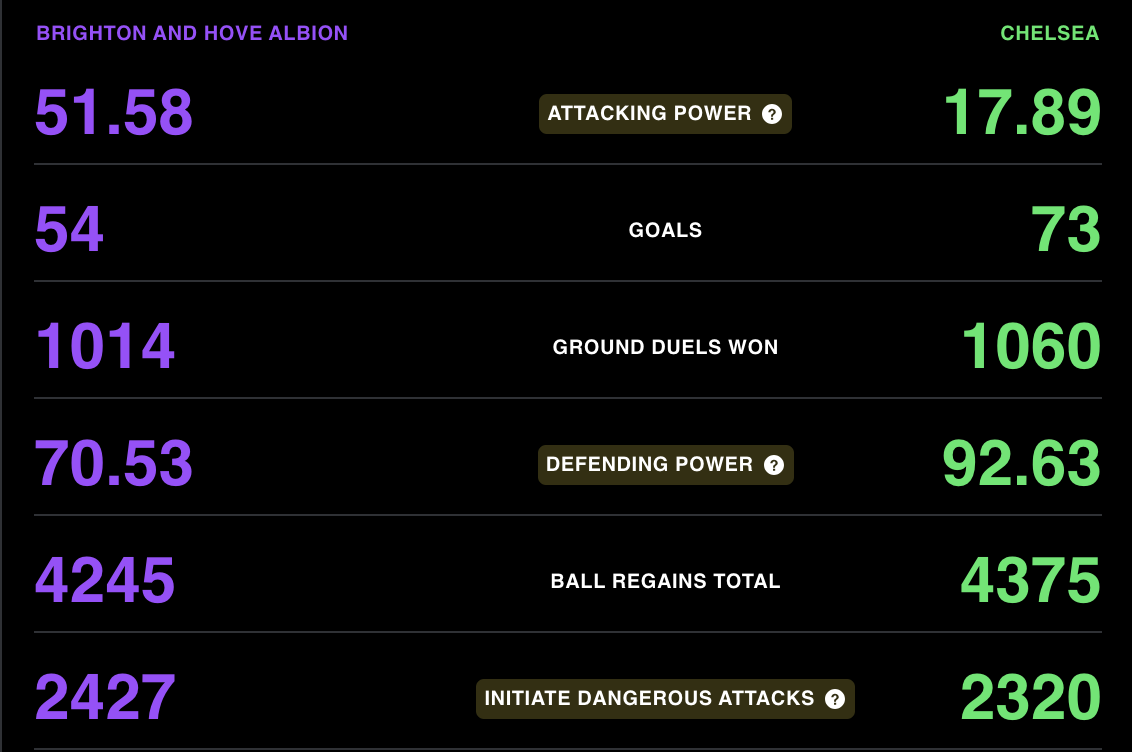Select Chelsea's defending power value 92.63
Screen dimensions: 1132x752
tap(1022, 463)
